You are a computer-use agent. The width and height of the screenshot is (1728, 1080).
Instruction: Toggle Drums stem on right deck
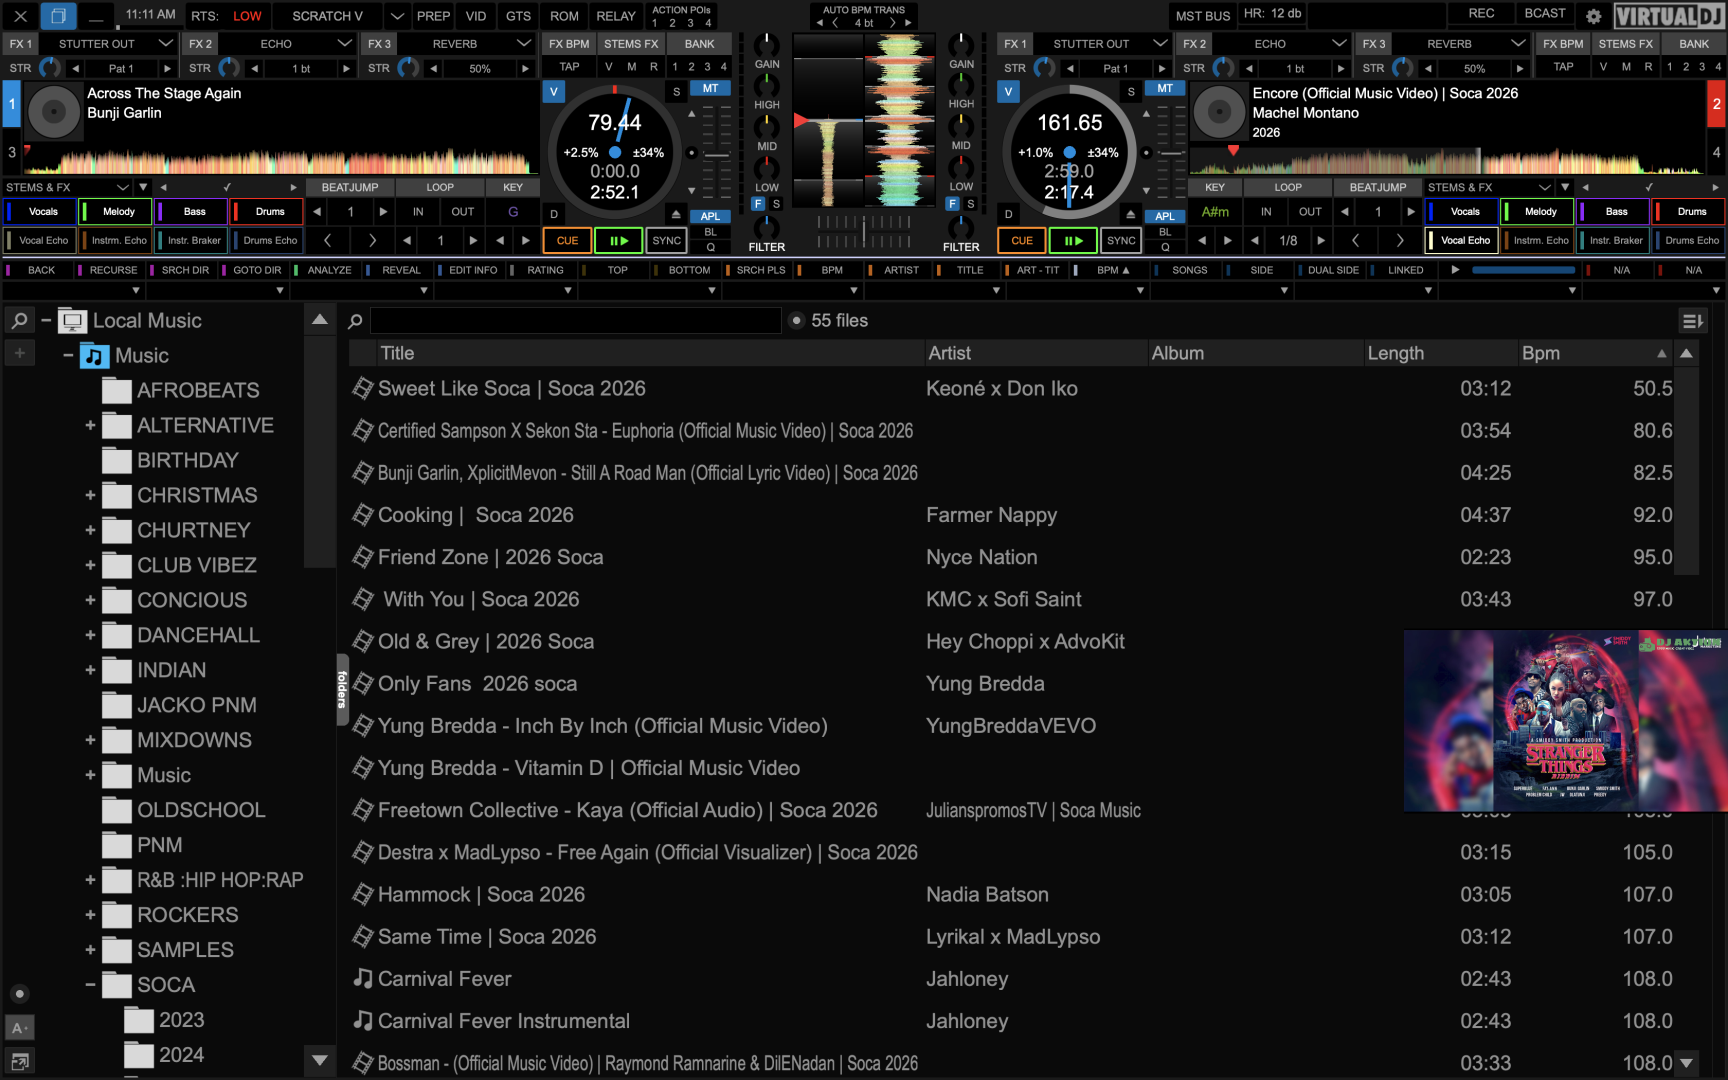[1691, 212]
